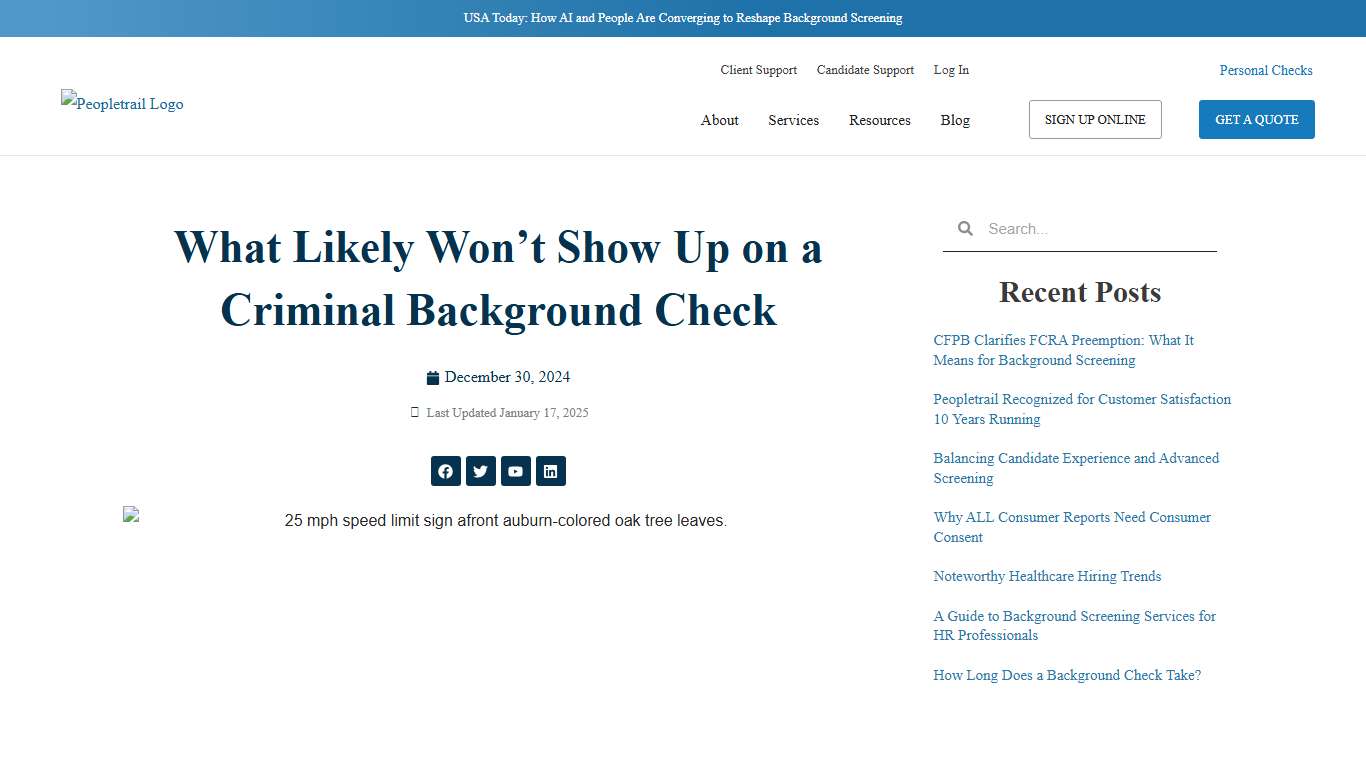1366x768 pixels.
Task: Open the About dropdown
Action: point(719,120)
